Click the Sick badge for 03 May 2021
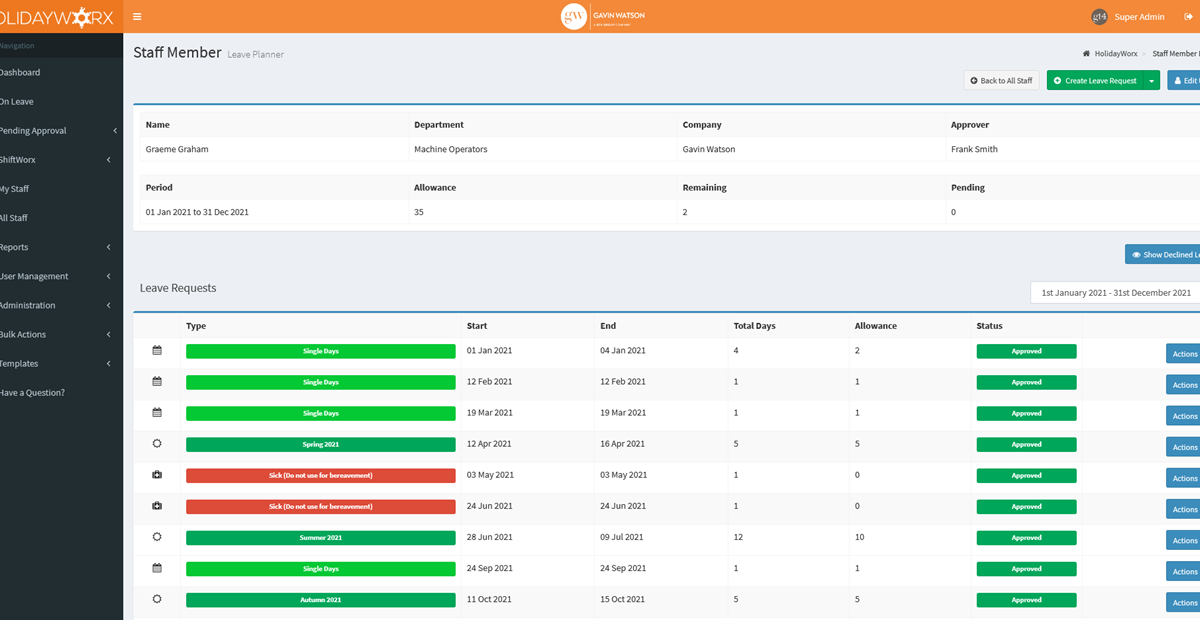This screenshot has width=1200, height=620. [x=320, y=475]
